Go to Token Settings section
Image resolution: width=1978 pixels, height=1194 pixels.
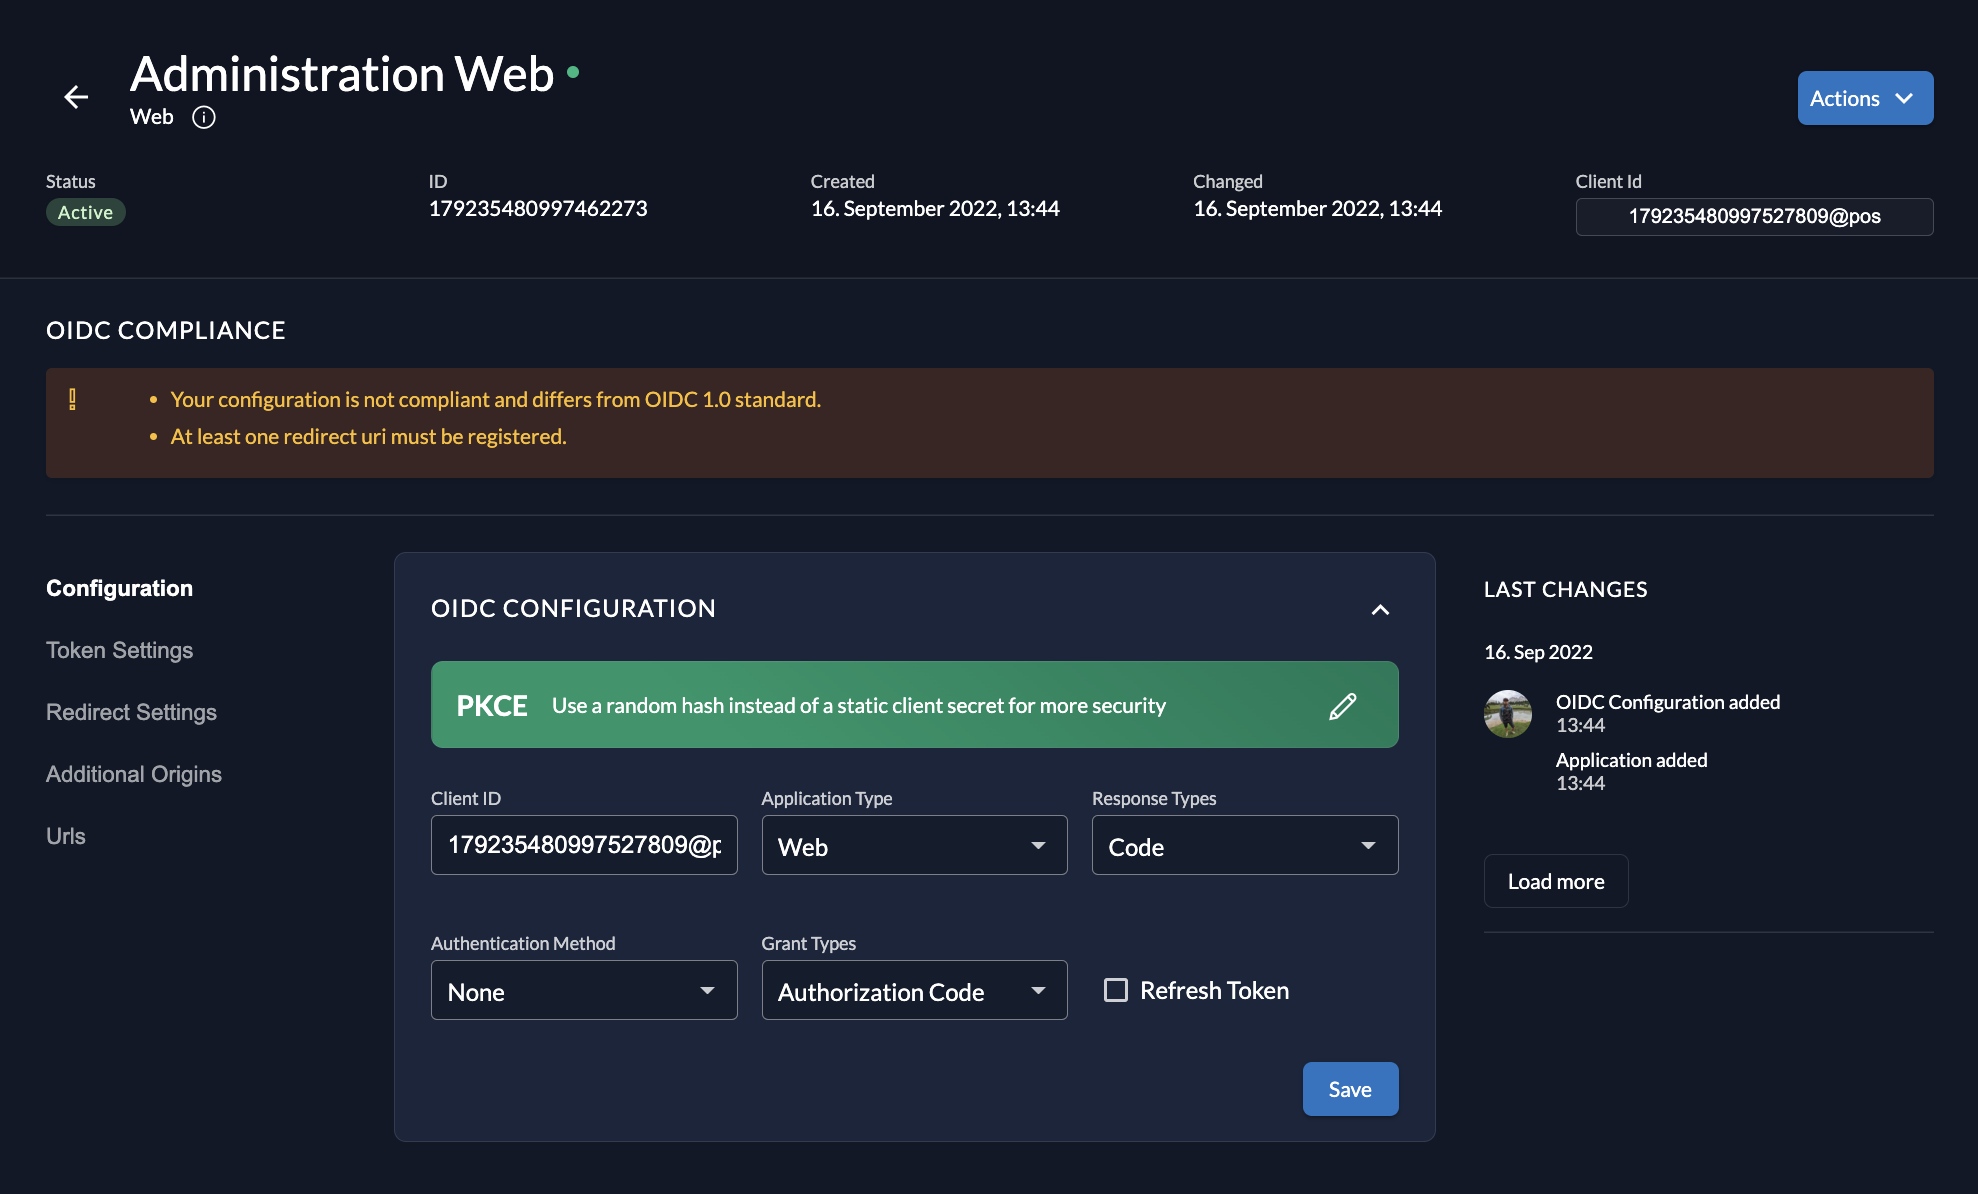coord(119,650)
